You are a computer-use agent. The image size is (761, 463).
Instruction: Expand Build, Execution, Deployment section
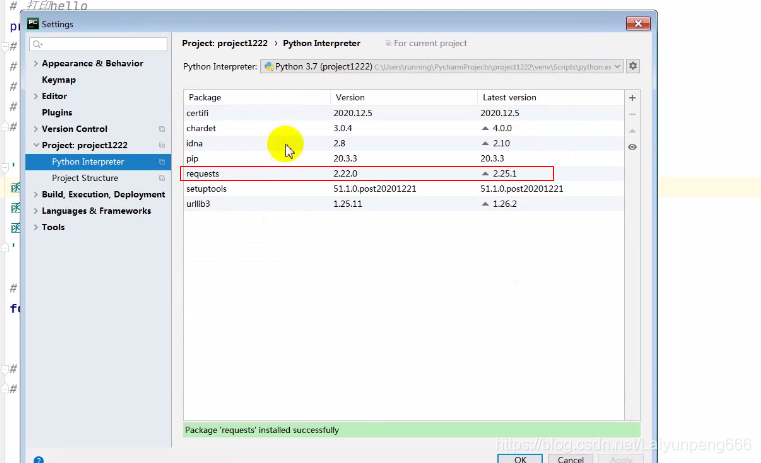point(35,195)
